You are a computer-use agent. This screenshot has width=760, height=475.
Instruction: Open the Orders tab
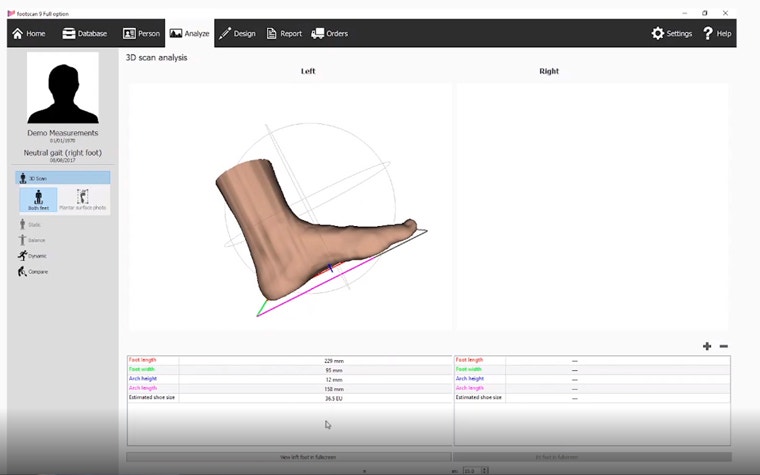pos(330,33)
